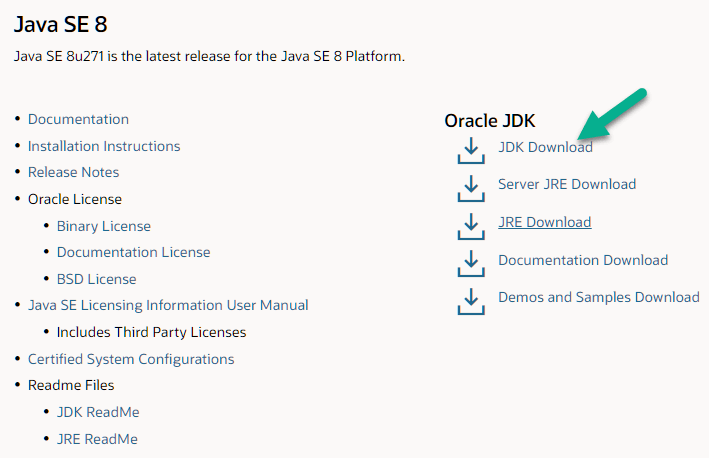Image resolution: width=709 pixels, height=458 pixels.
Task: Click the download icon beside JDK Download
Action: [470, 150]
